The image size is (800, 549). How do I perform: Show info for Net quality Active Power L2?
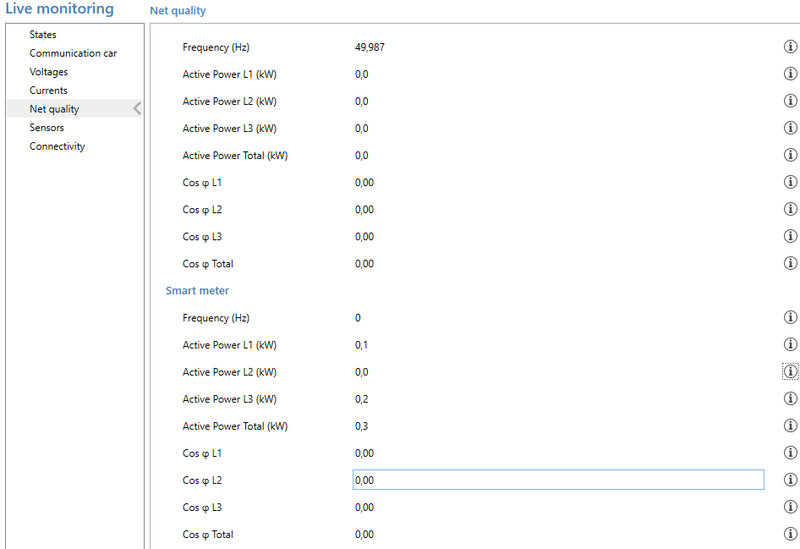point(790,101)
